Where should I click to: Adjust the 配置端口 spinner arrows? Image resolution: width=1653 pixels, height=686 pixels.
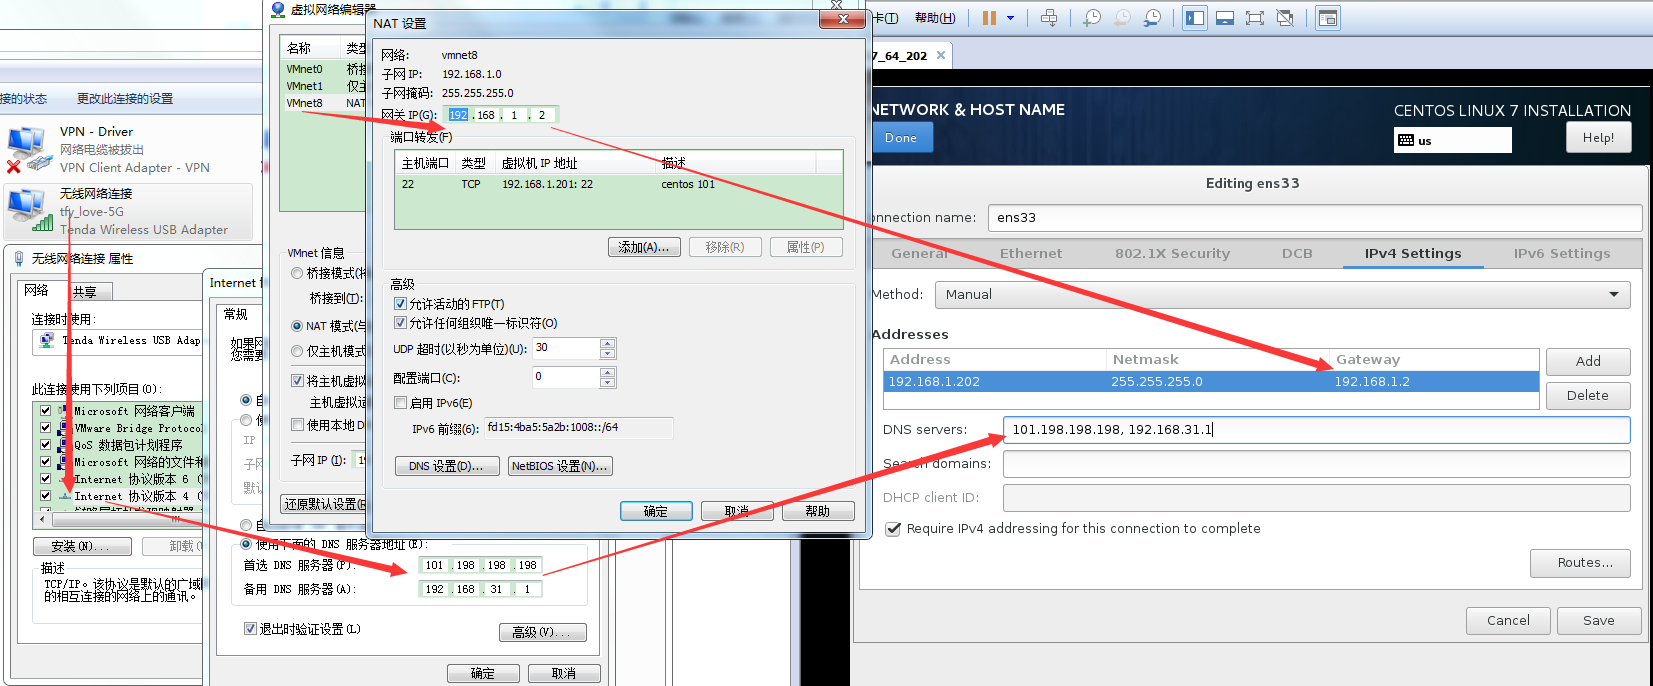click(x=608, y=378)
